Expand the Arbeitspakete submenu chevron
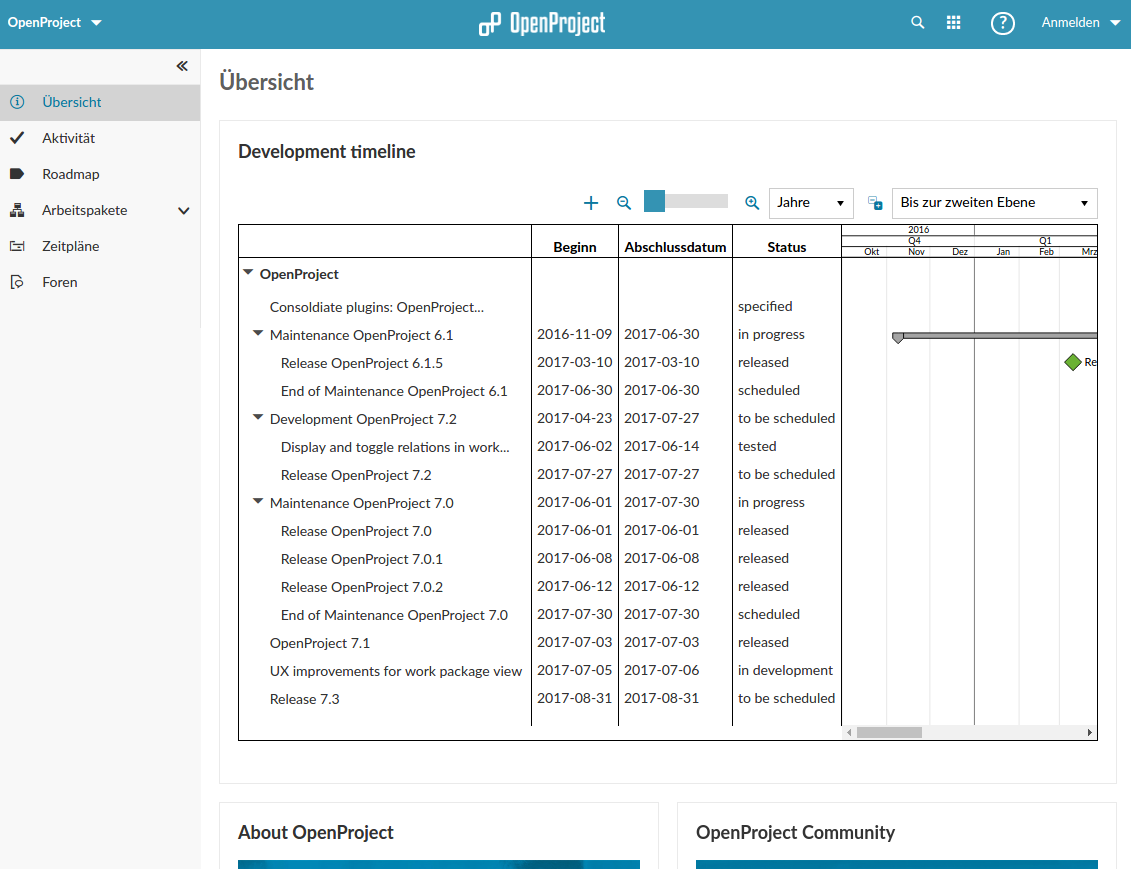 tap(184, 211)
